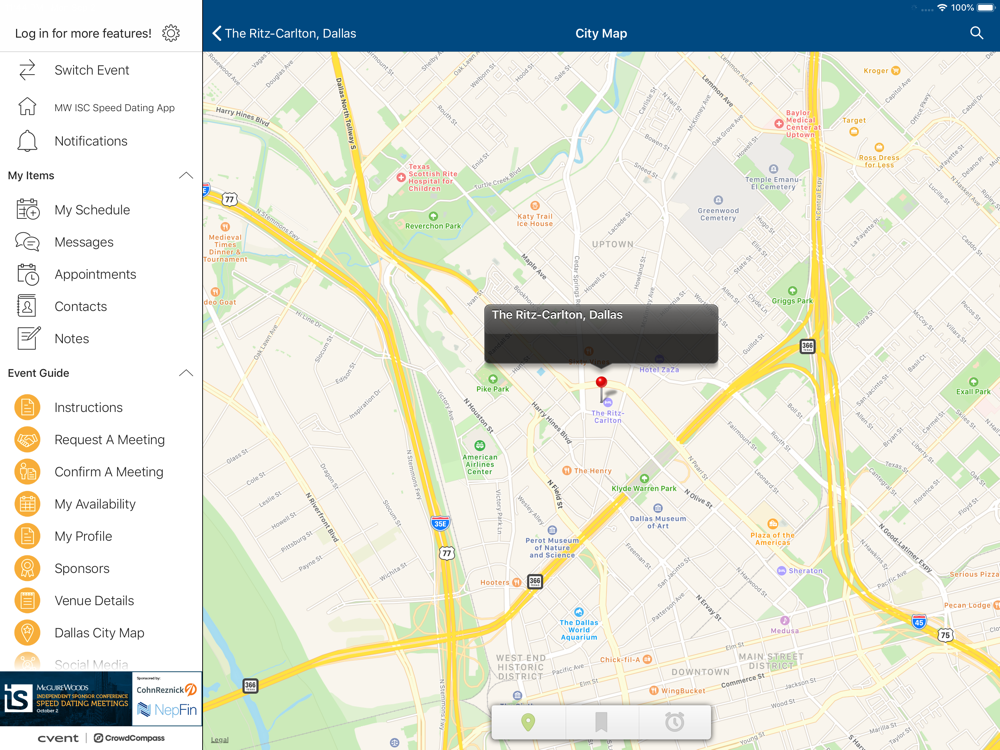The width and height of the screenshot is (1000, 750).
Task: Collapse the Event Guide section
Action: pos(186,373)
